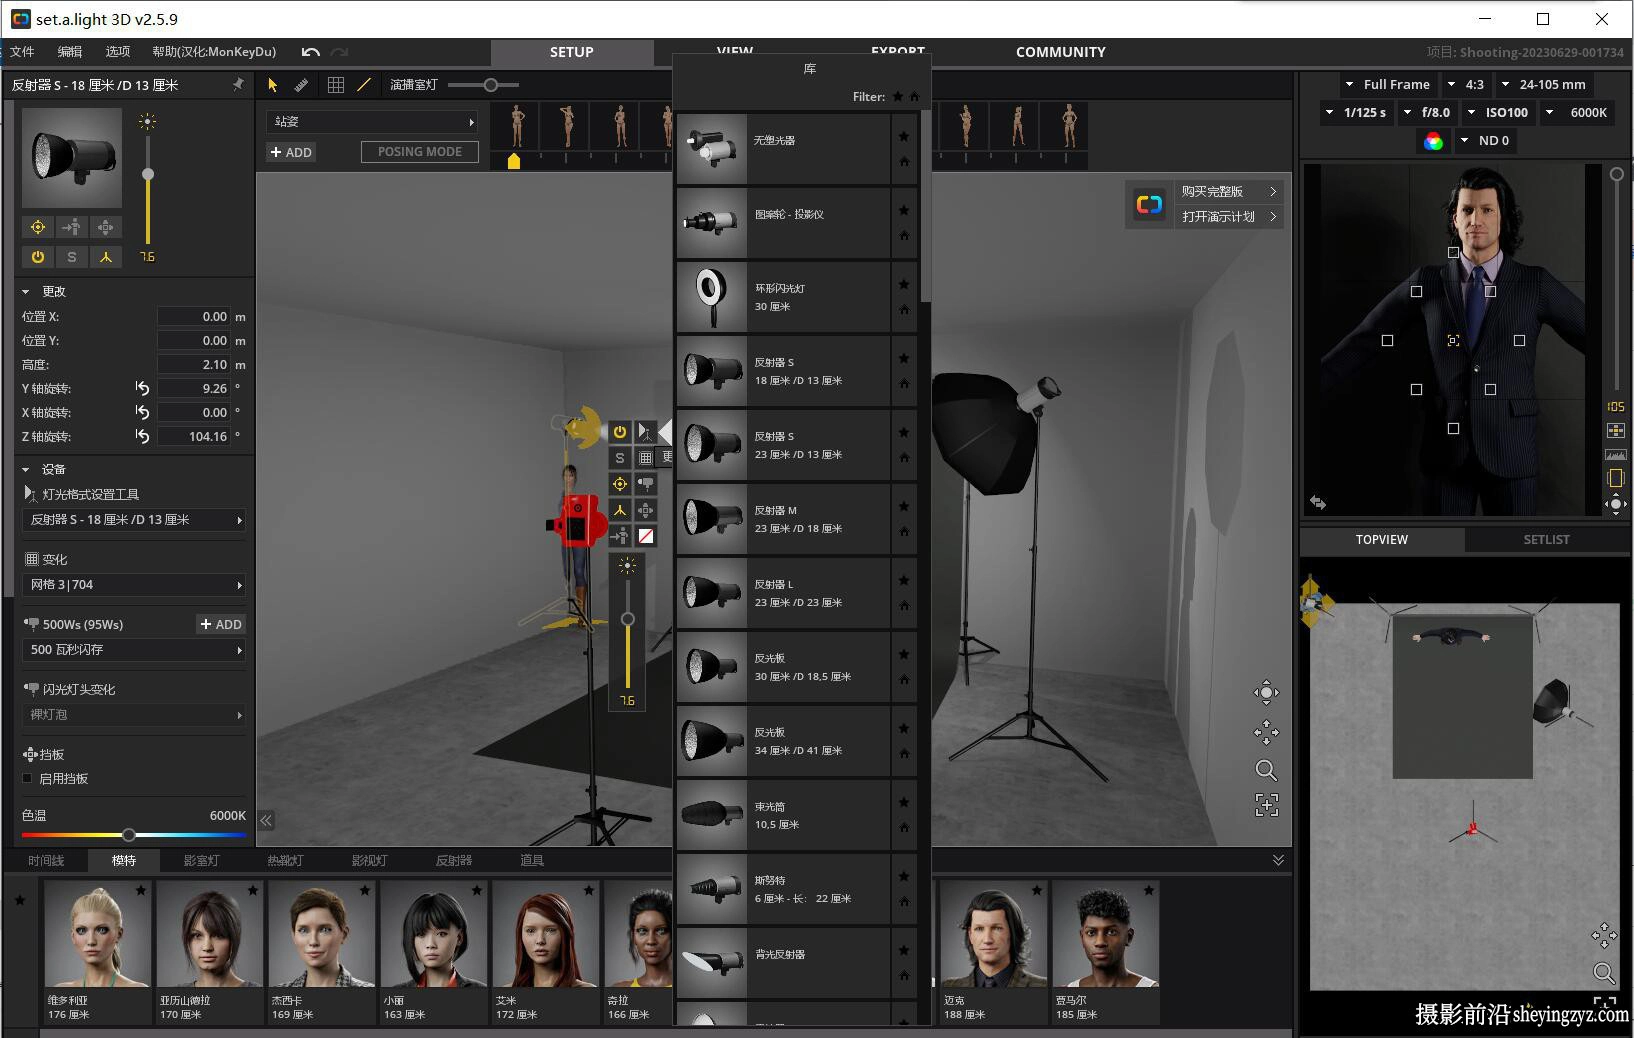Click the undo arrow icon

coord(311,52)
